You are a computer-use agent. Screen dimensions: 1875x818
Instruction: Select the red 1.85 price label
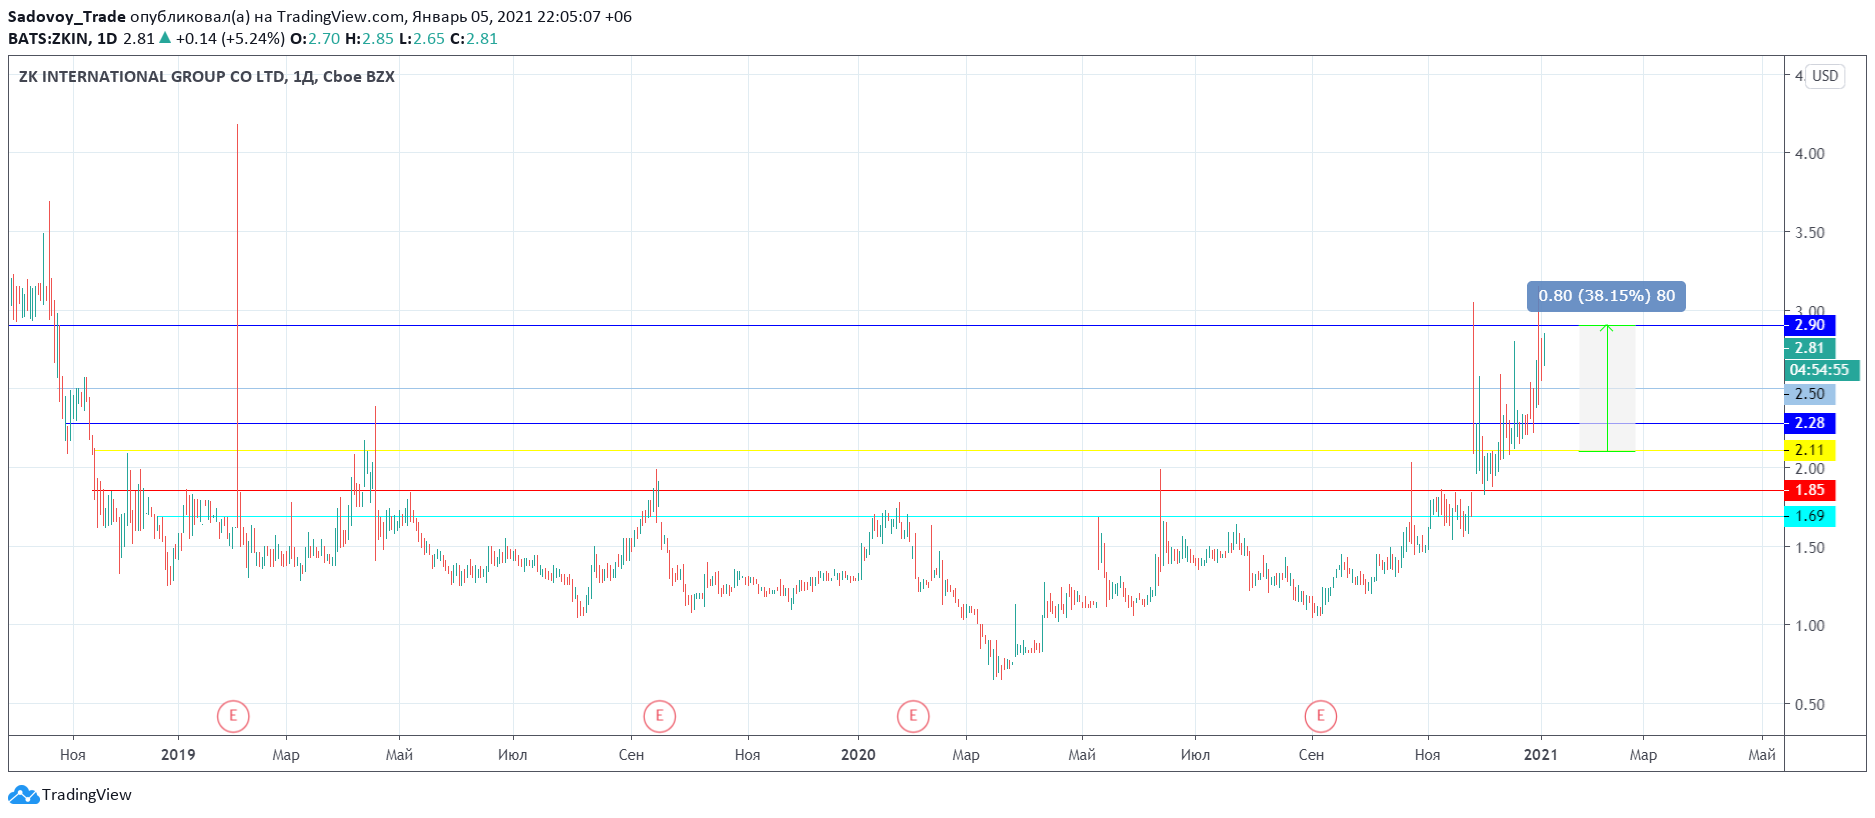1809,490
